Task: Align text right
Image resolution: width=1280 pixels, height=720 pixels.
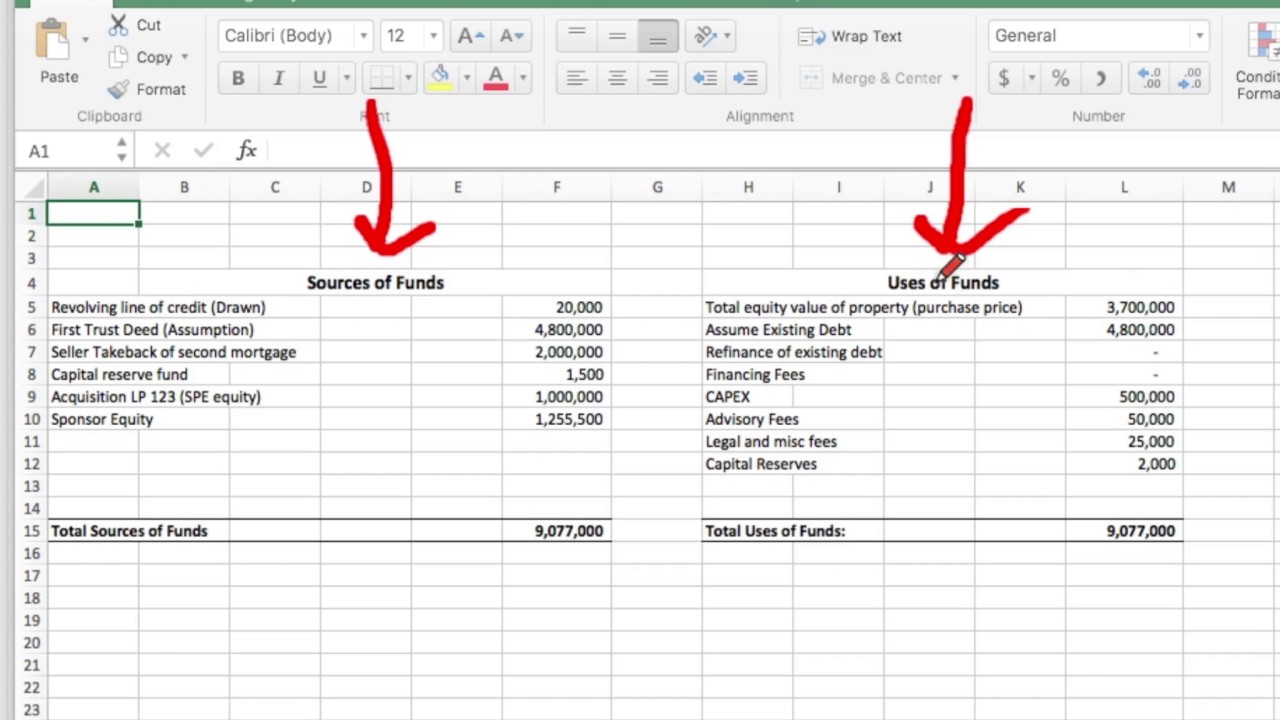Action: click(x=657, y=78)
